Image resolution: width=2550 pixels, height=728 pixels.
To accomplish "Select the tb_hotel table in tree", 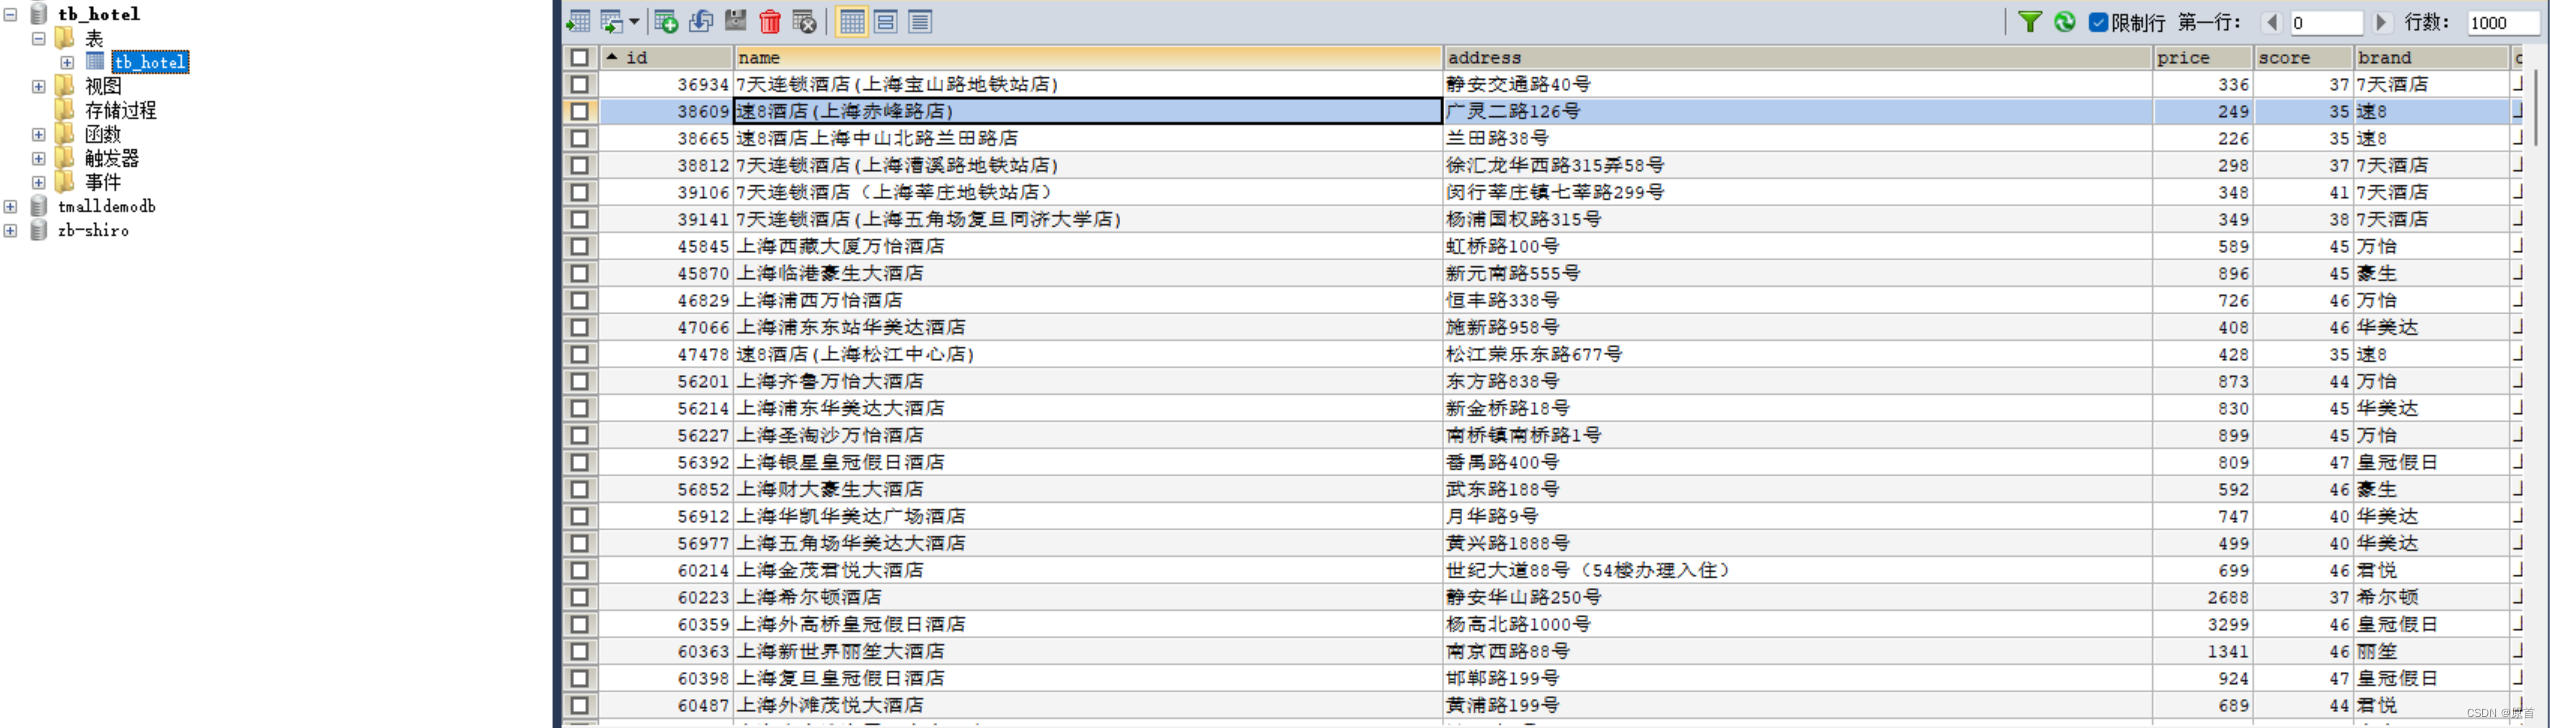I will 150,62.
